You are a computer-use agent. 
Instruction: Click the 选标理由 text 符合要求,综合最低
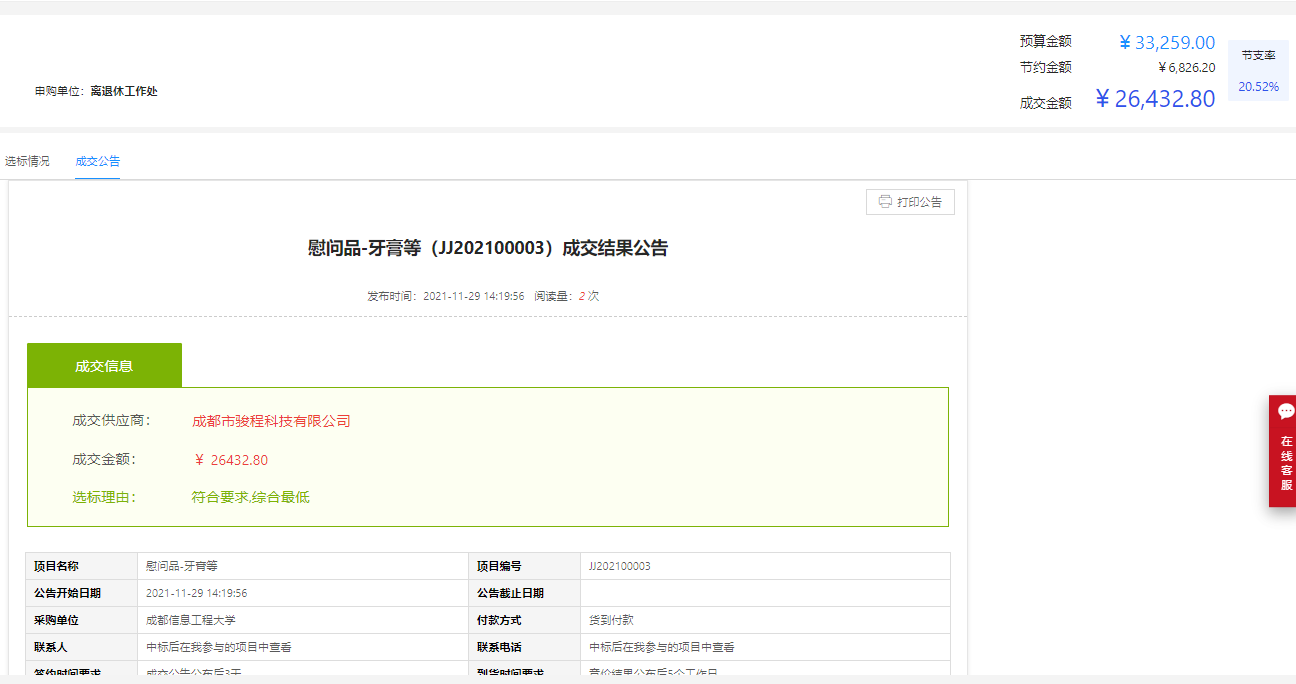[250, 497]
